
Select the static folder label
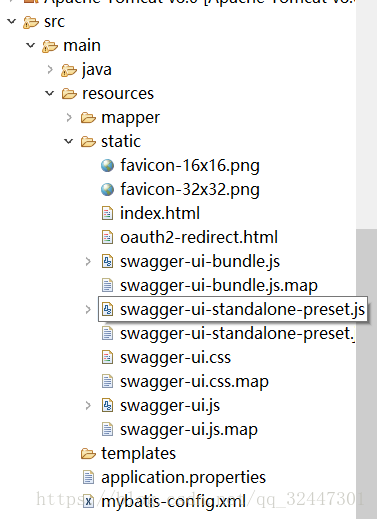121,141
